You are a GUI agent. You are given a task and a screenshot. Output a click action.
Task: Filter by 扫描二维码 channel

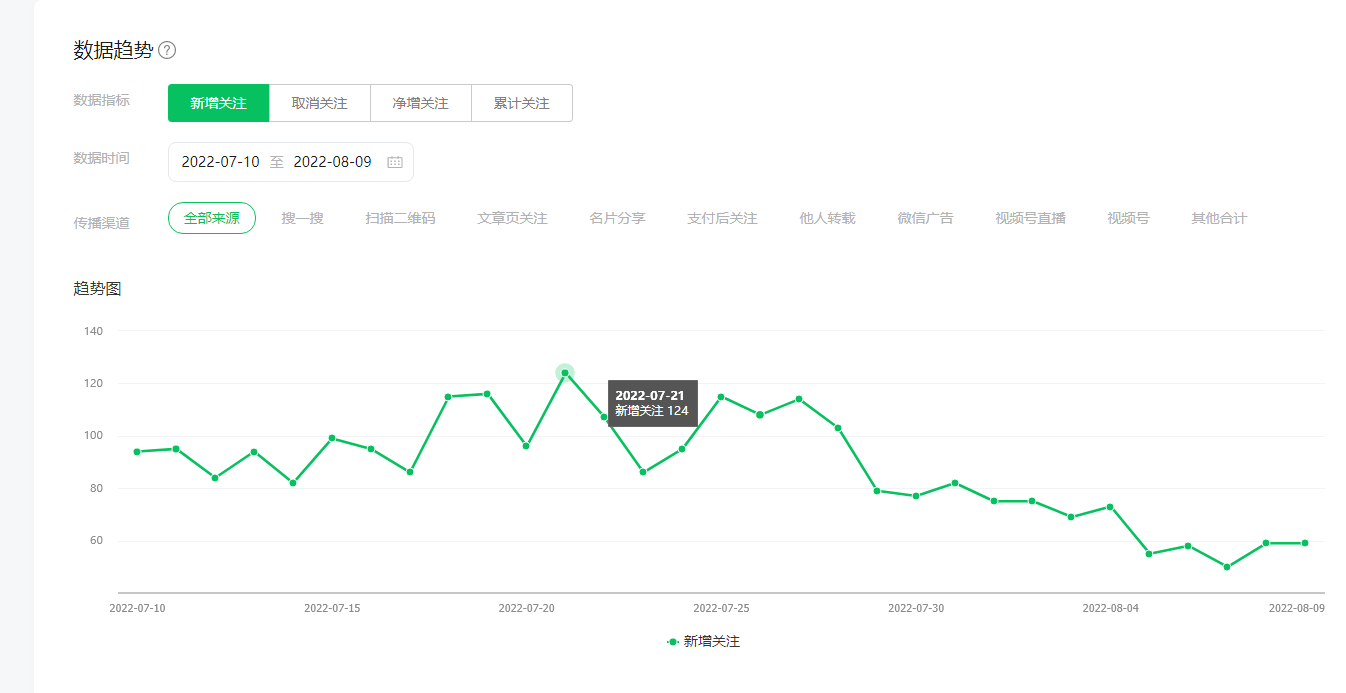pos(401,218)
